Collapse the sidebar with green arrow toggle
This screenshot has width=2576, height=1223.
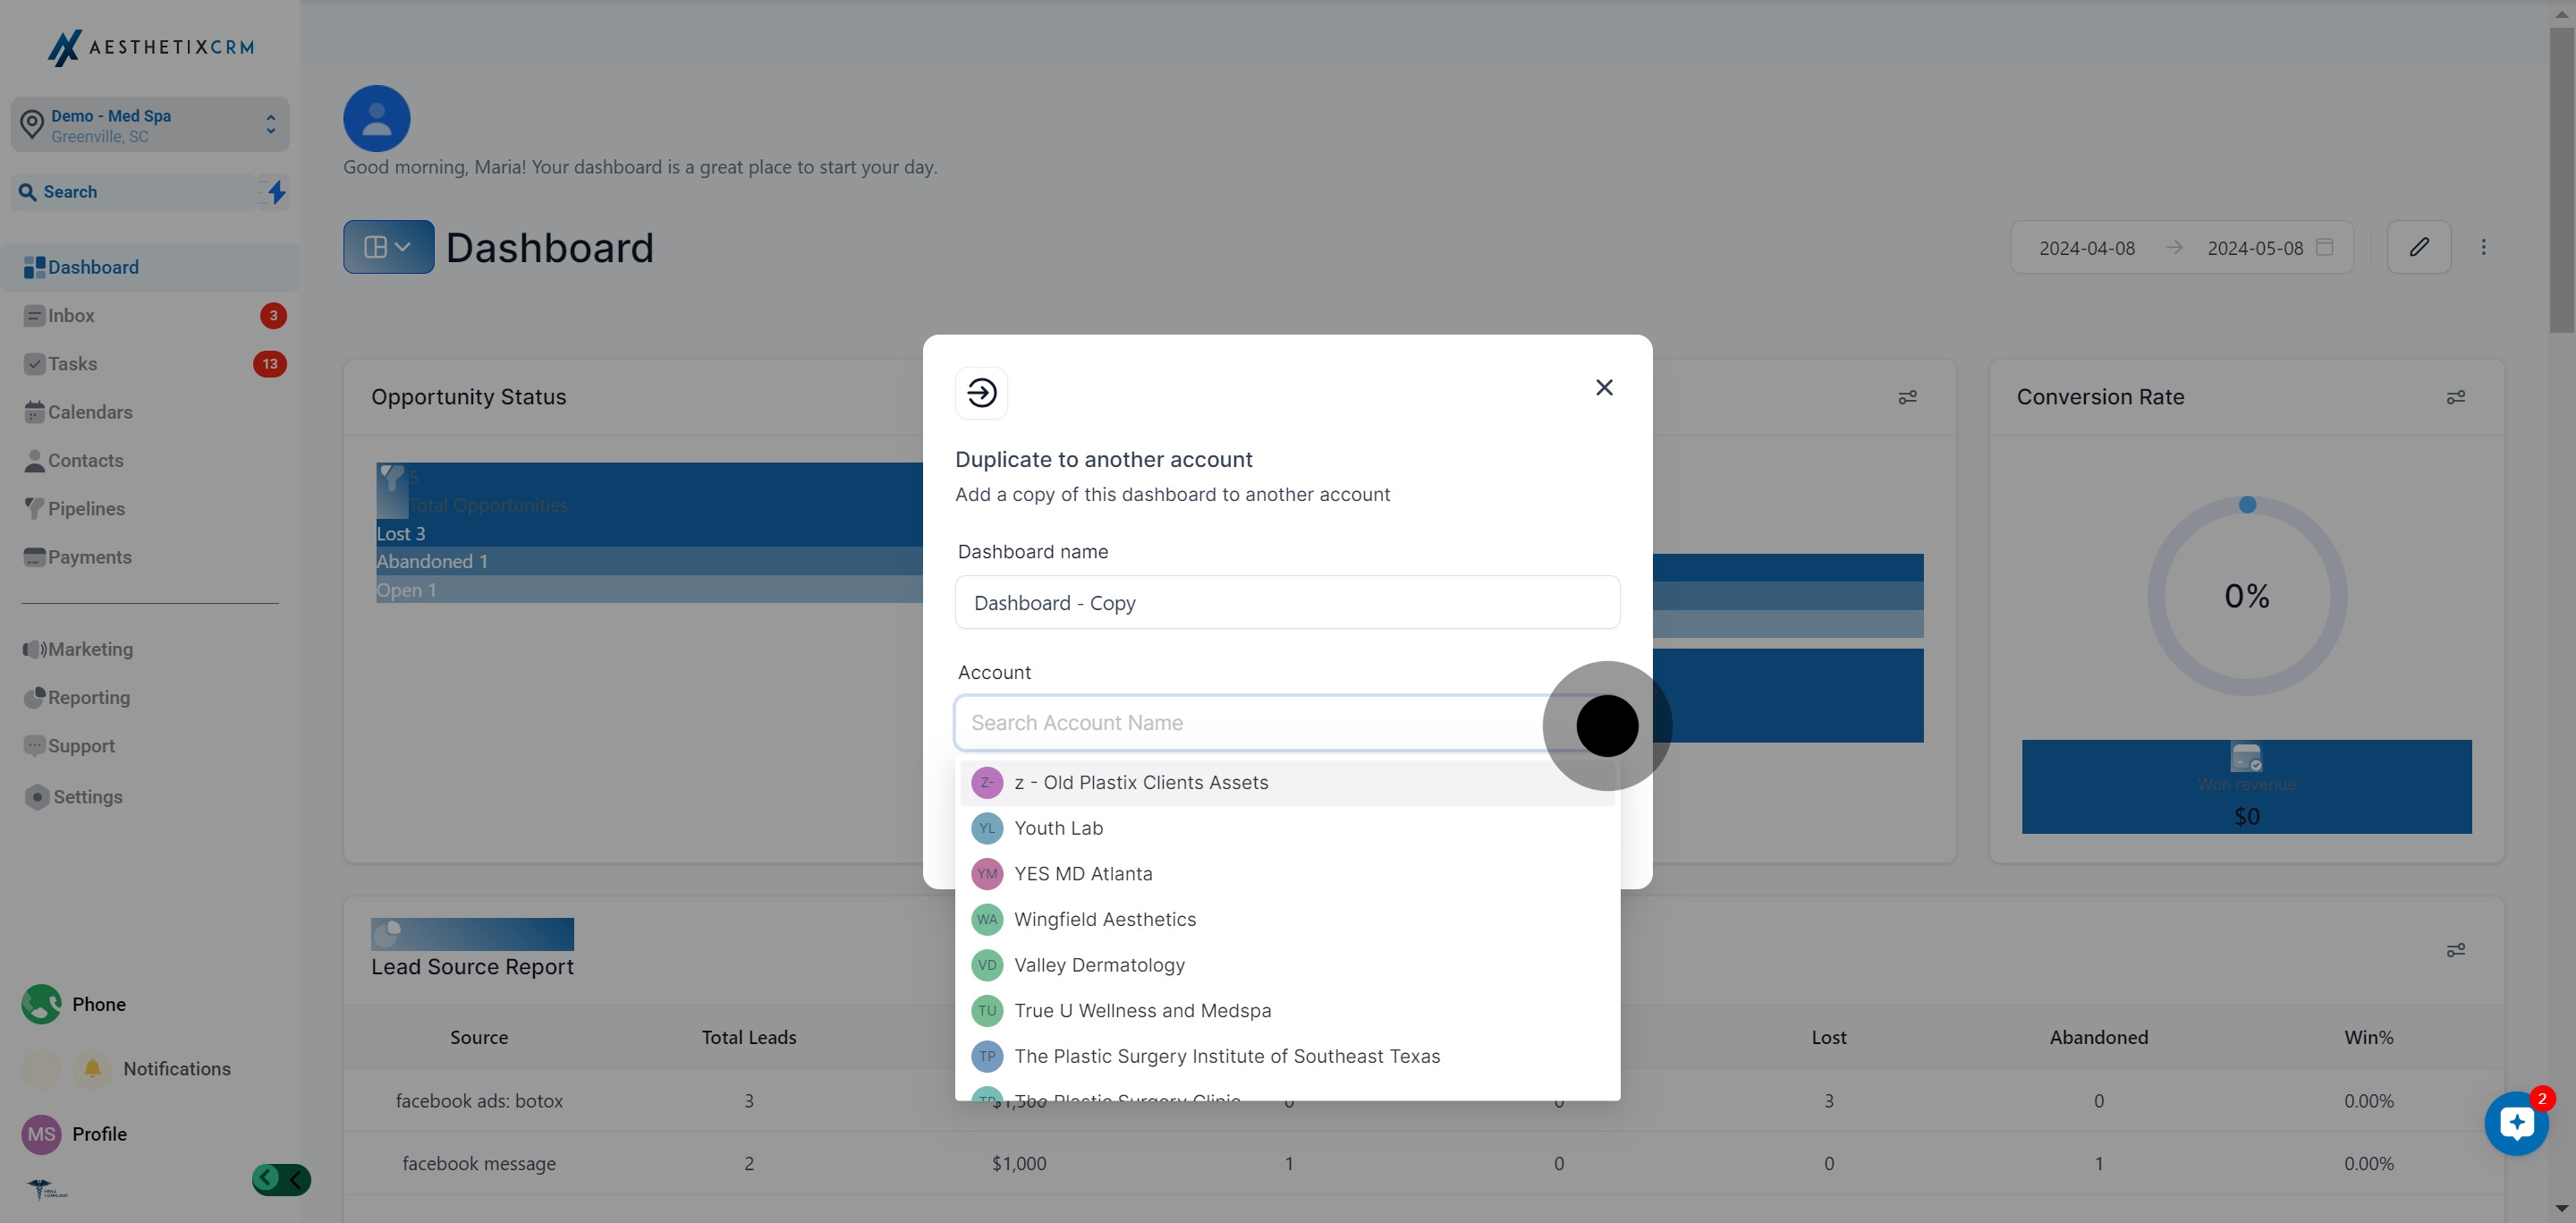[281, 1180]
